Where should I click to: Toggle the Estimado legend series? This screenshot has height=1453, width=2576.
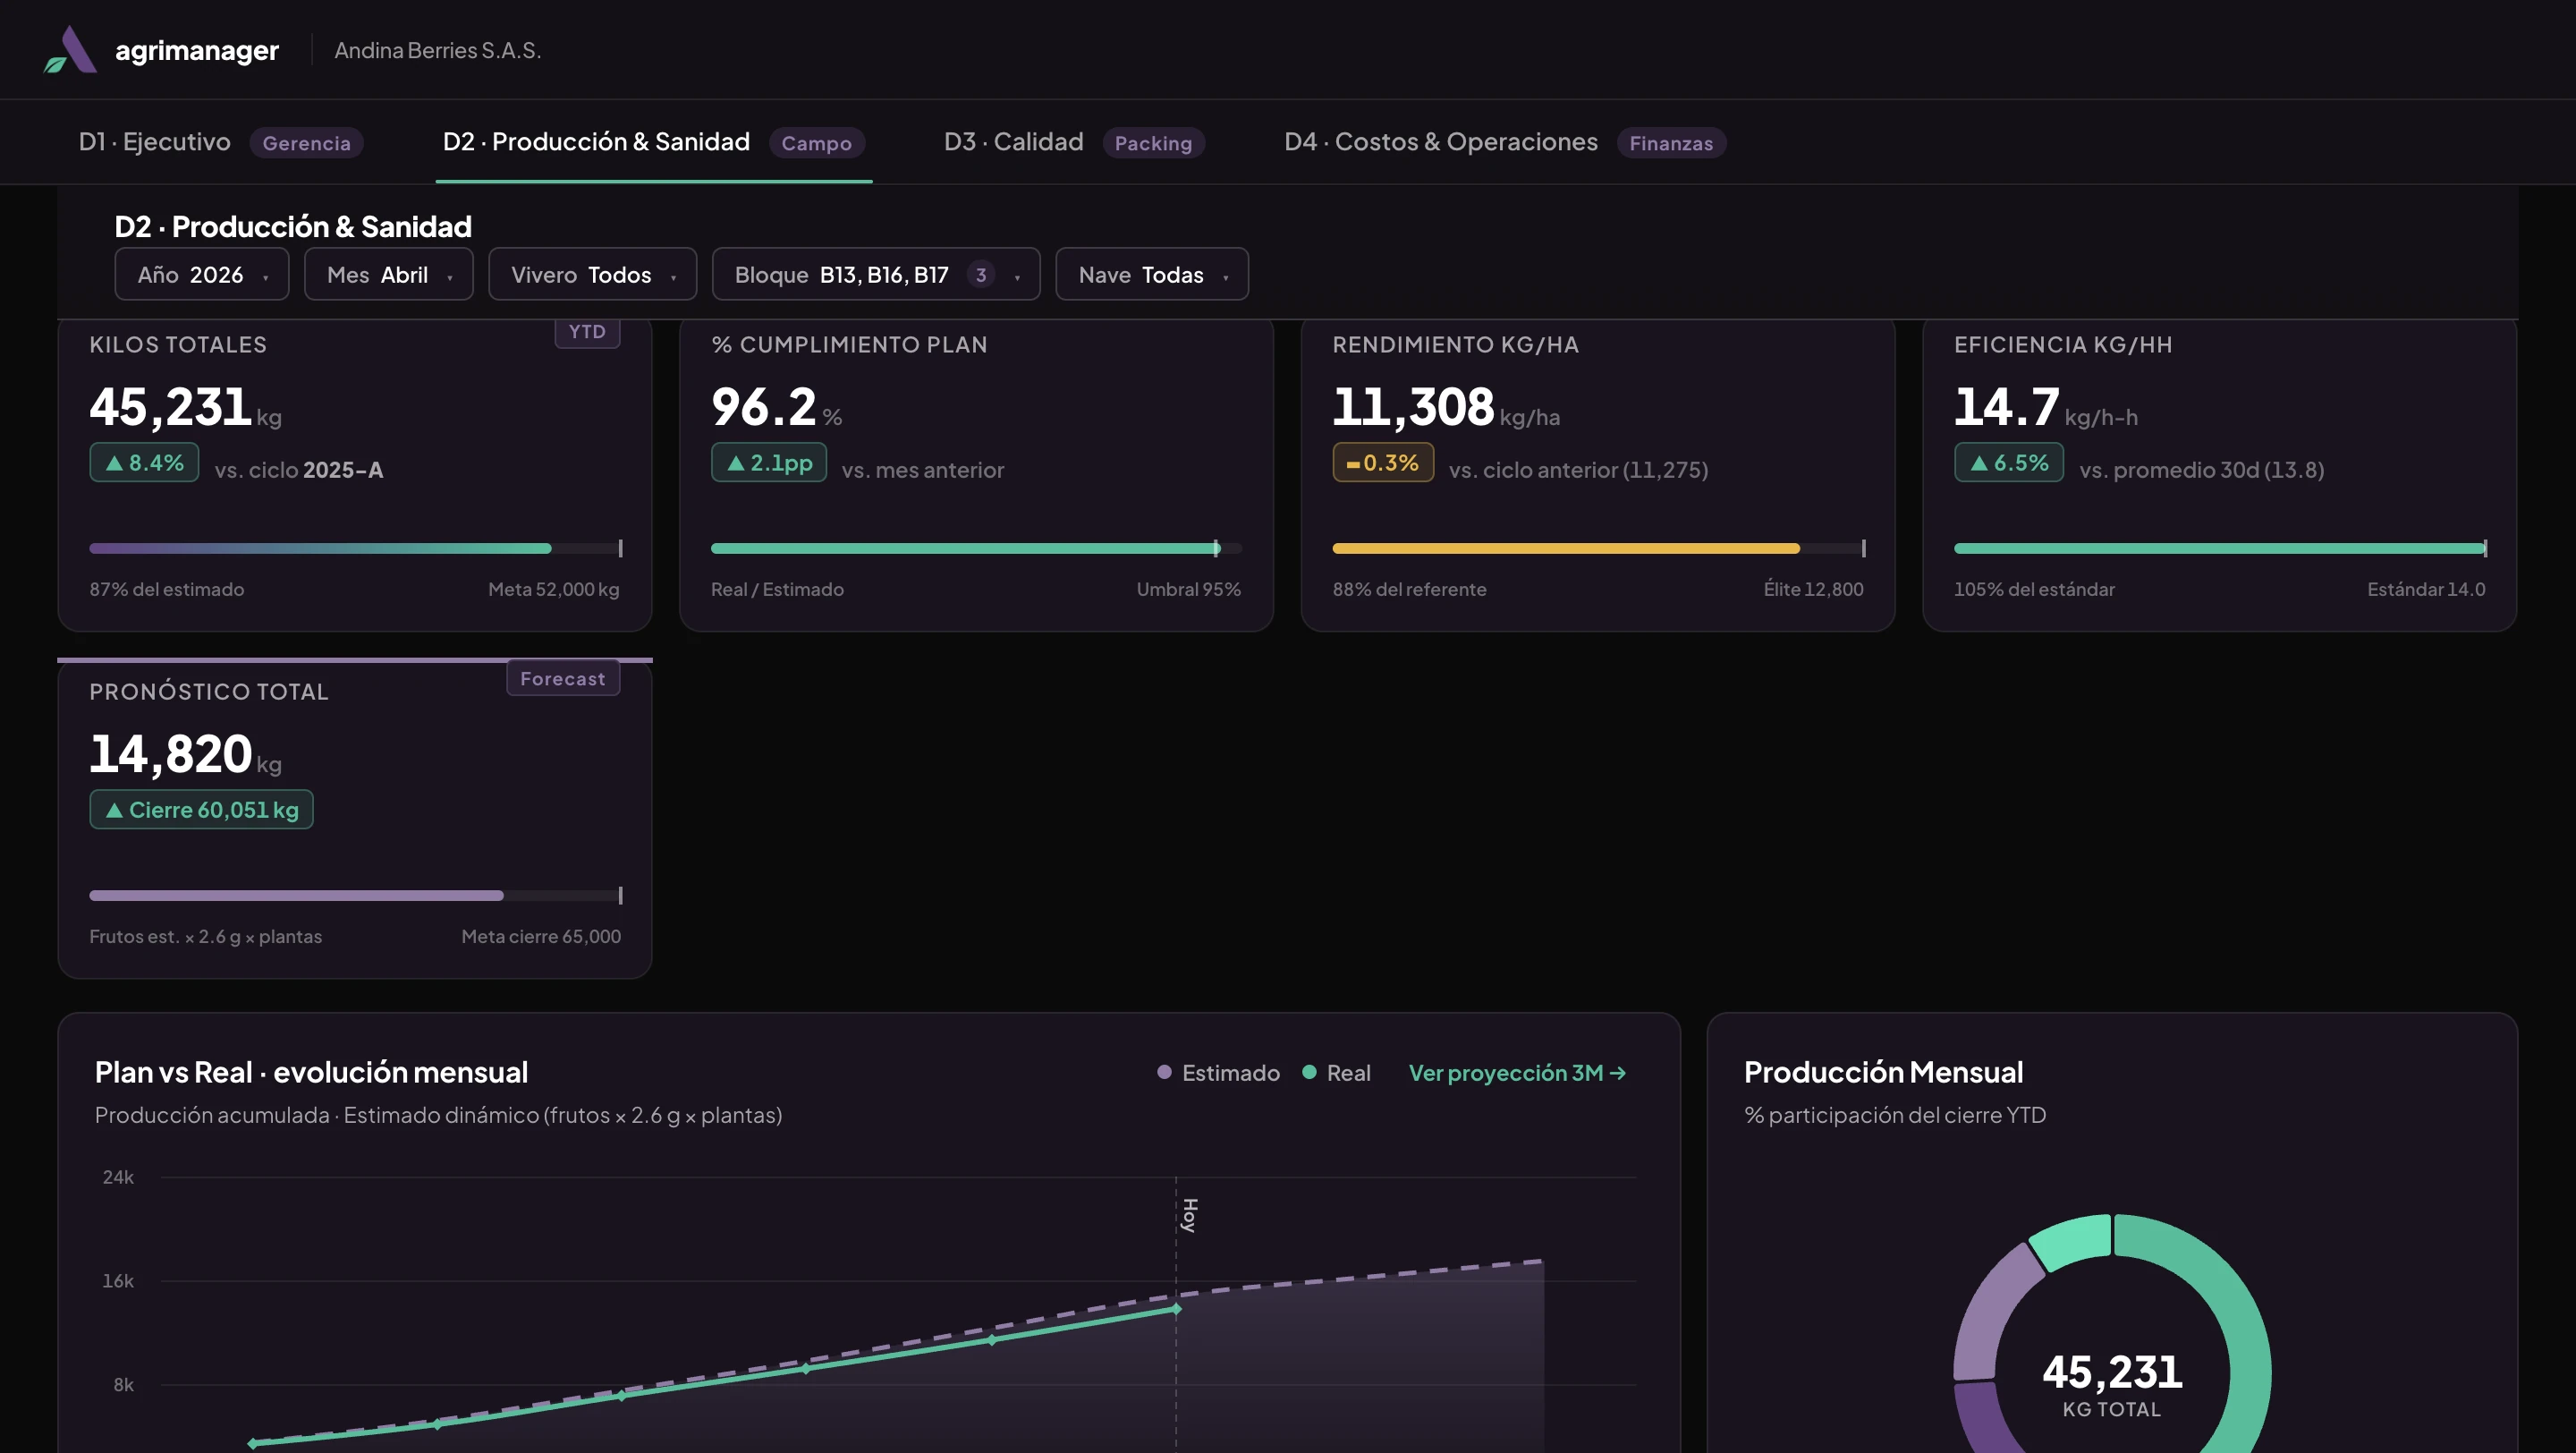1218,1072
